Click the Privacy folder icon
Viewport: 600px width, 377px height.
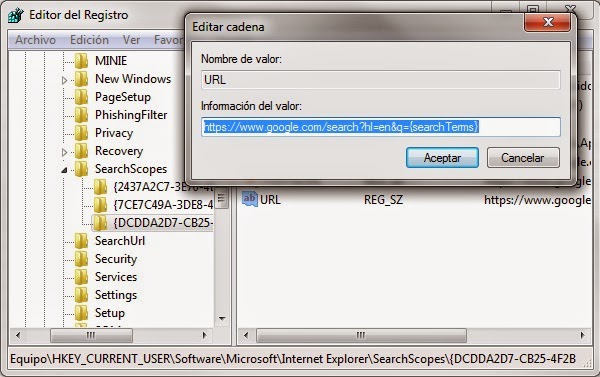pyautogui.click(x=81, y=133)
